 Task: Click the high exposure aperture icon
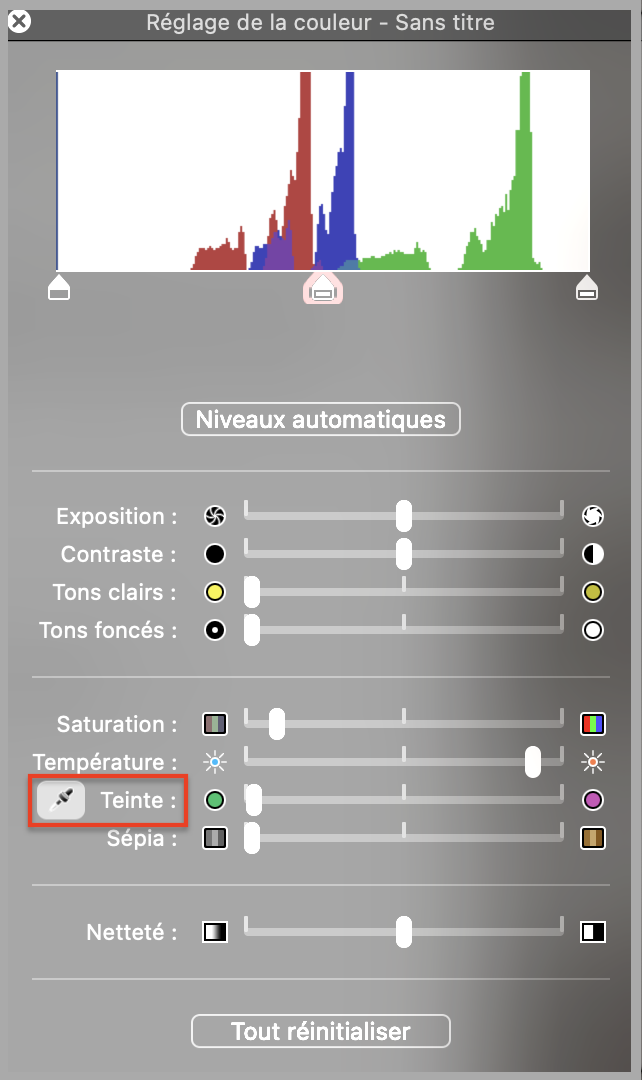click(593, 516)
